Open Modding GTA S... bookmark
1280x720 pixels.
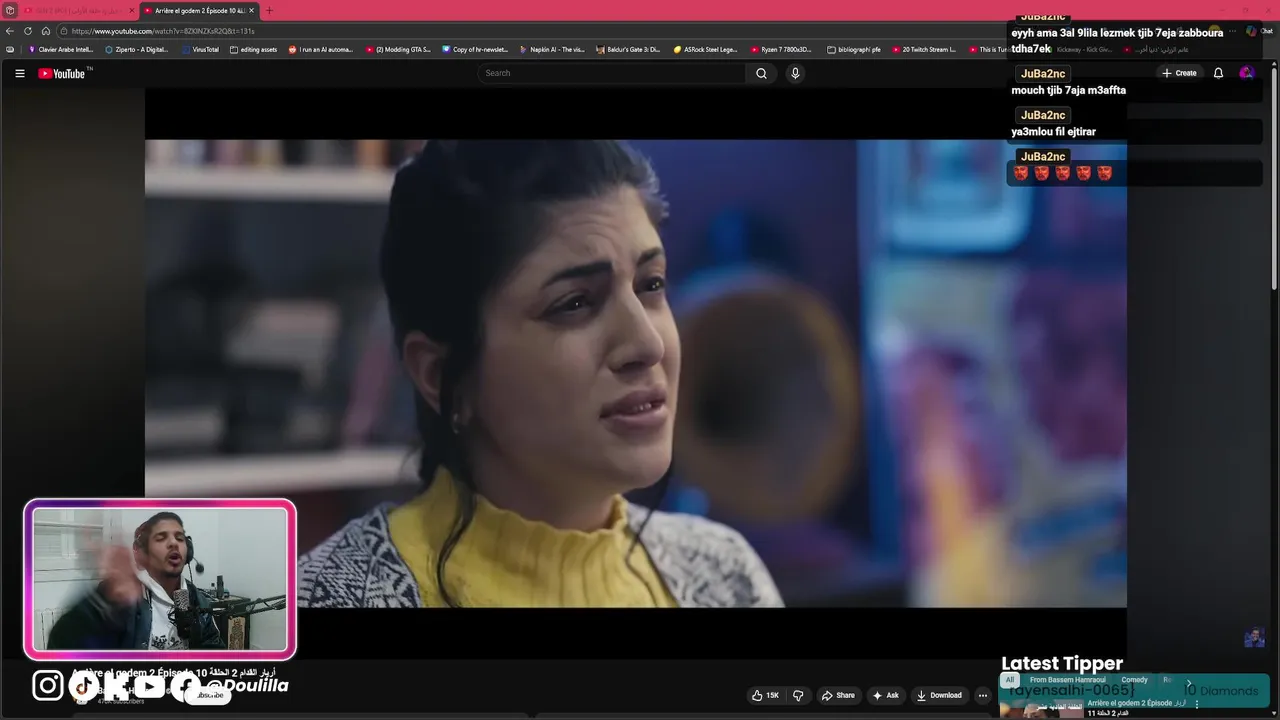coord(398,49)
